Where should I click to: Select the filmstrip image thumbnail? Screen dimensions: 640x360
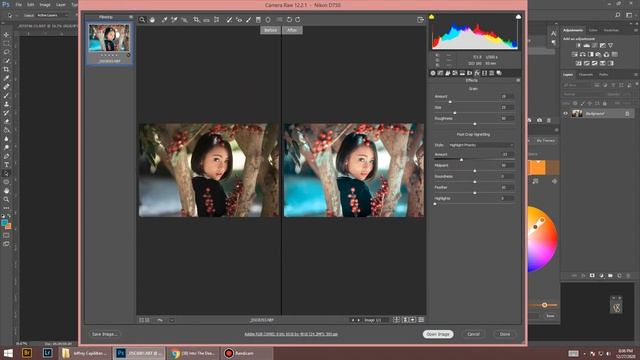tap(109, 38)
